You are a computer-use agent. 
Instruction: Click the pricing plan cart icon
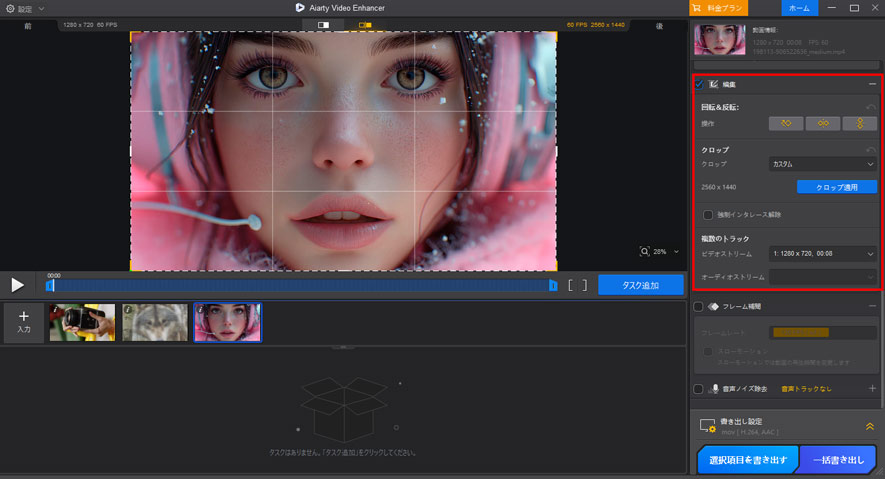coord(696,8)
